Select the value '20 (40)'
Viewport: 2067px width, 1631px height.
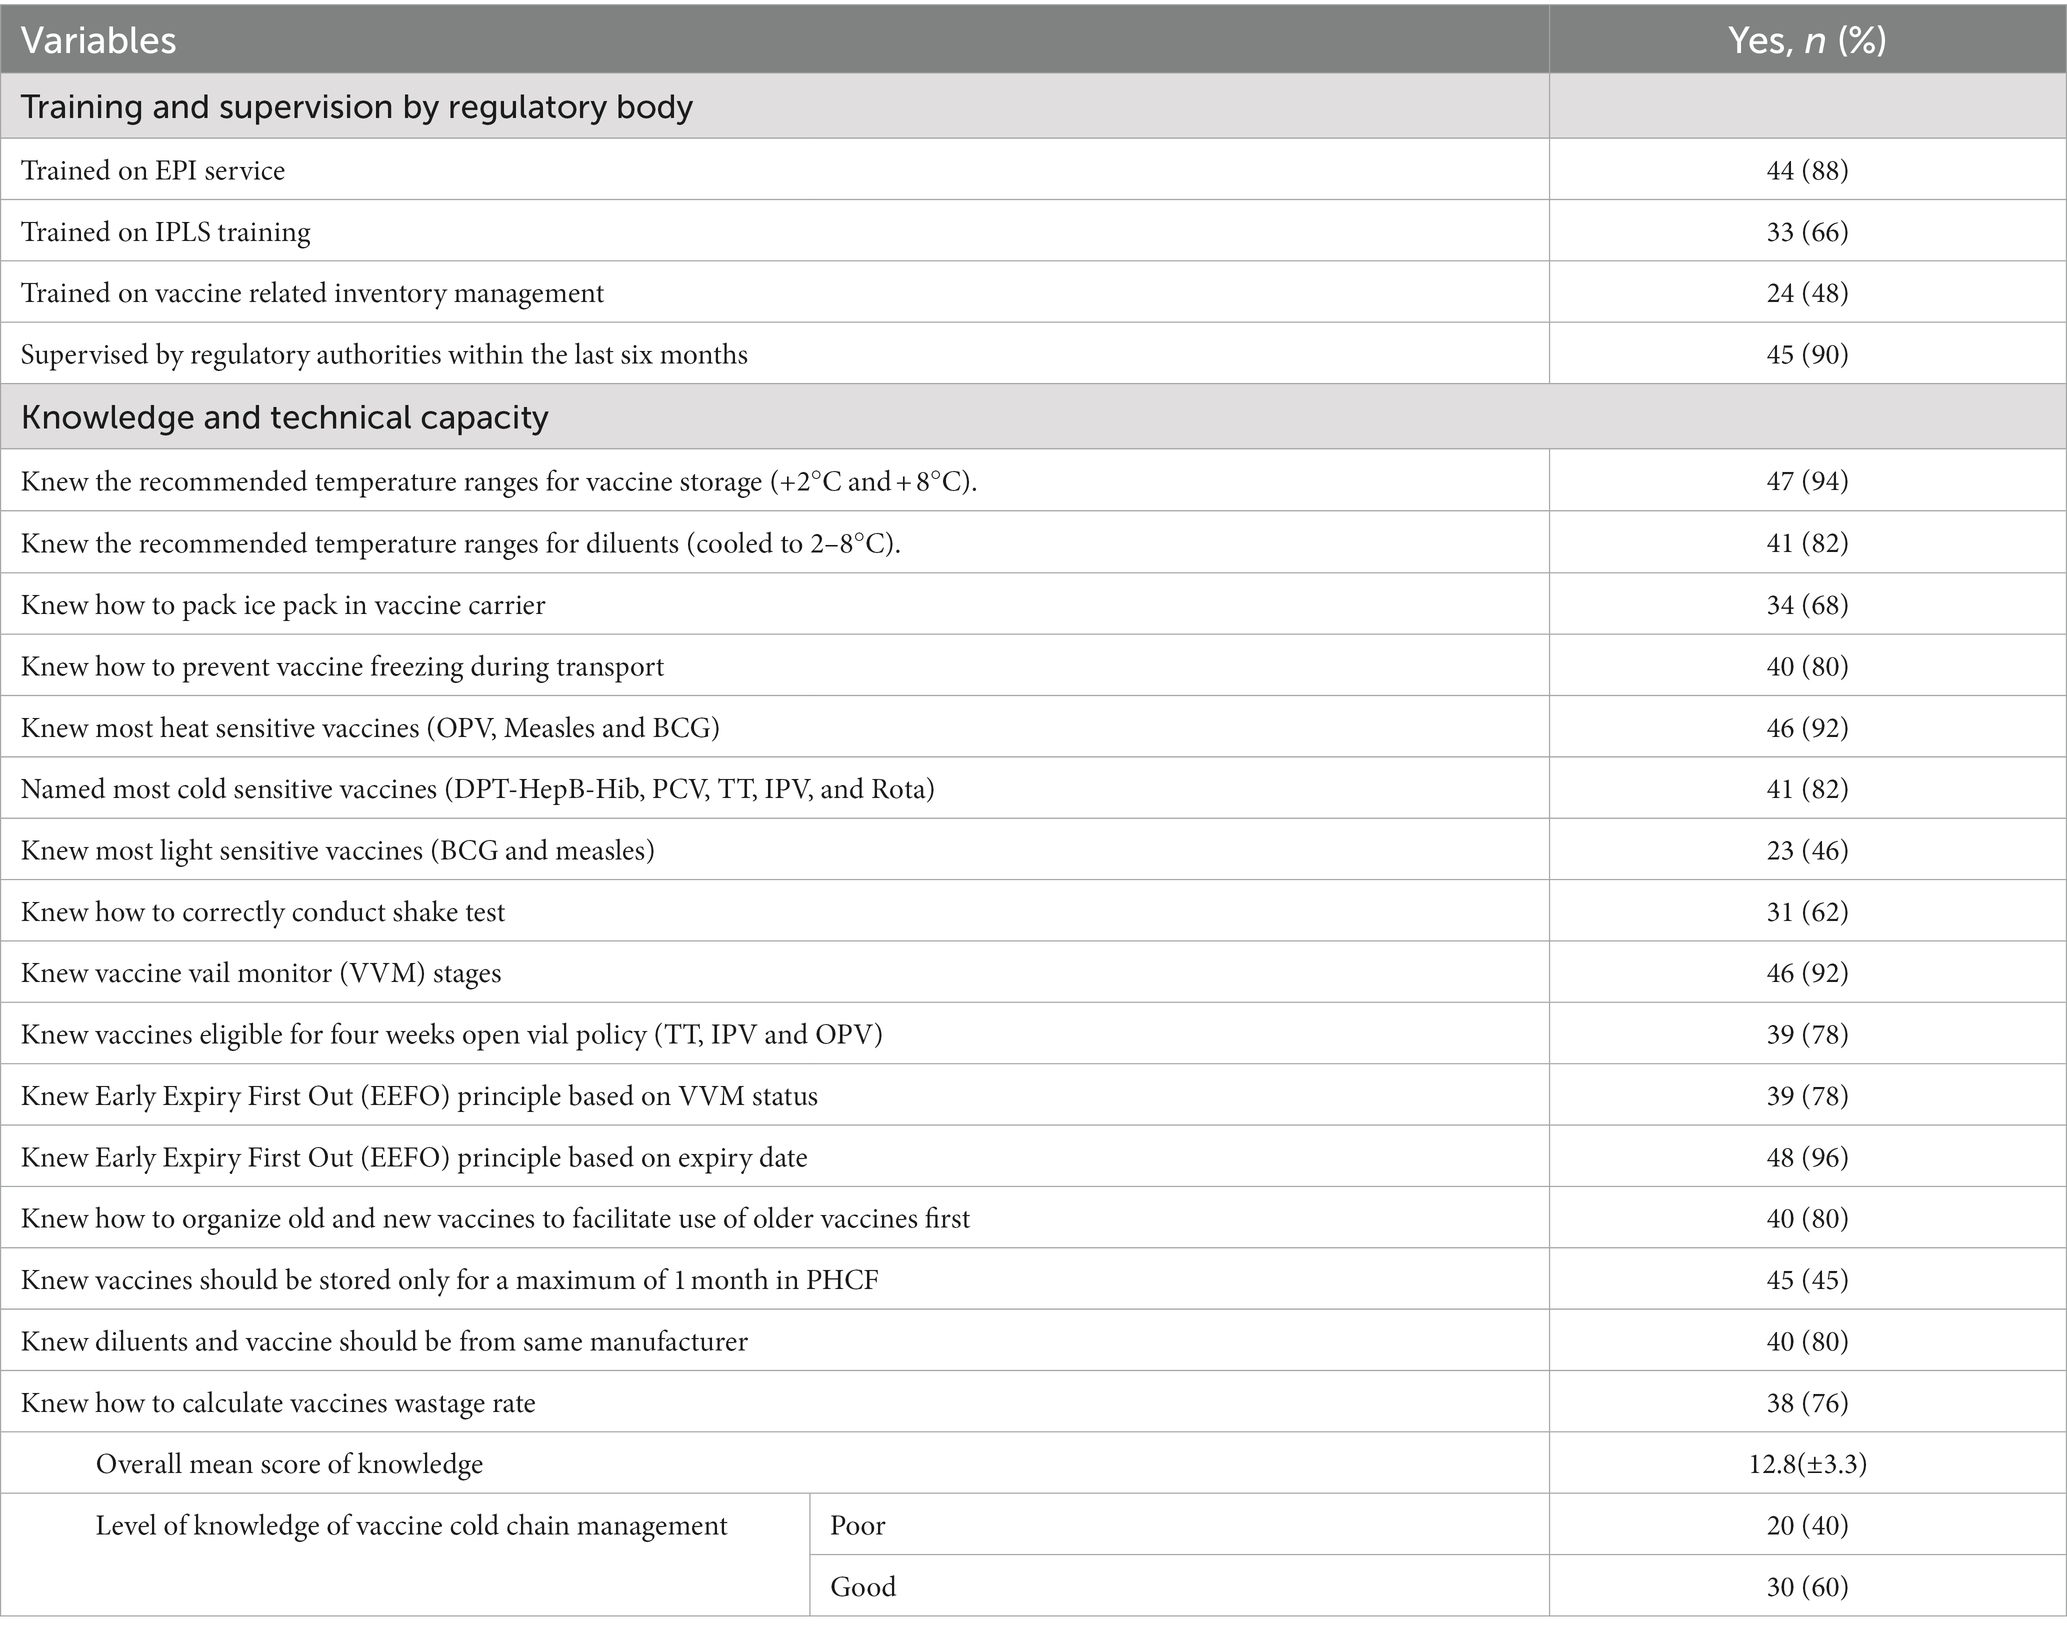[1807, 1526]
